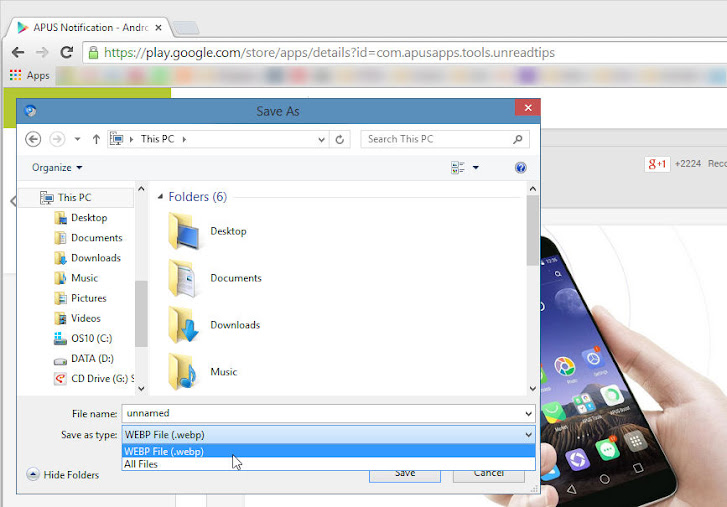727x507 pixels.
Task: Click navigation pane scroll down arrow
Action: coord(141,388)
